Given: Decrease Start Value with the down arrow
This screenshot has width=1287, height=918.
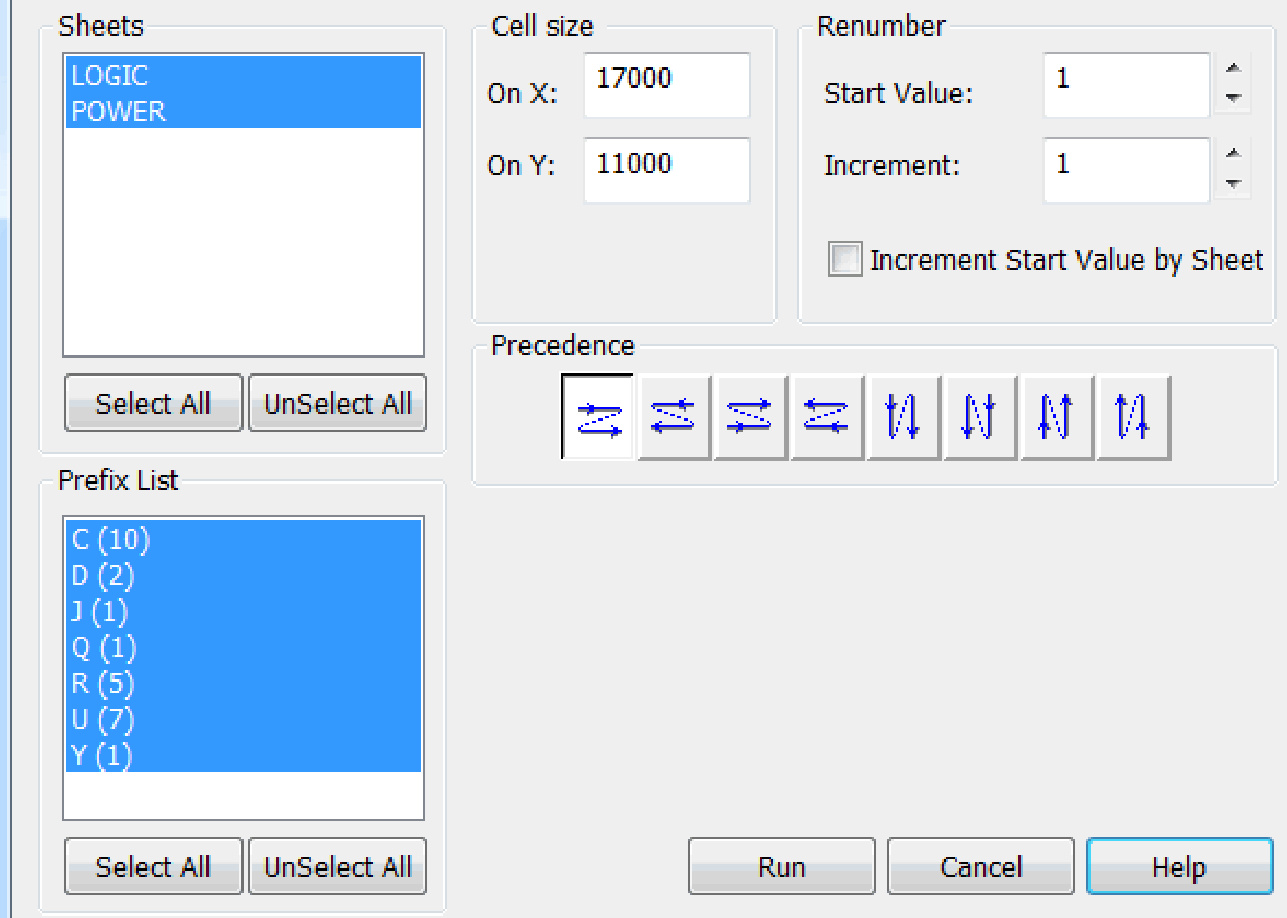Looking at the screenshot, I should pos(1234,98).
